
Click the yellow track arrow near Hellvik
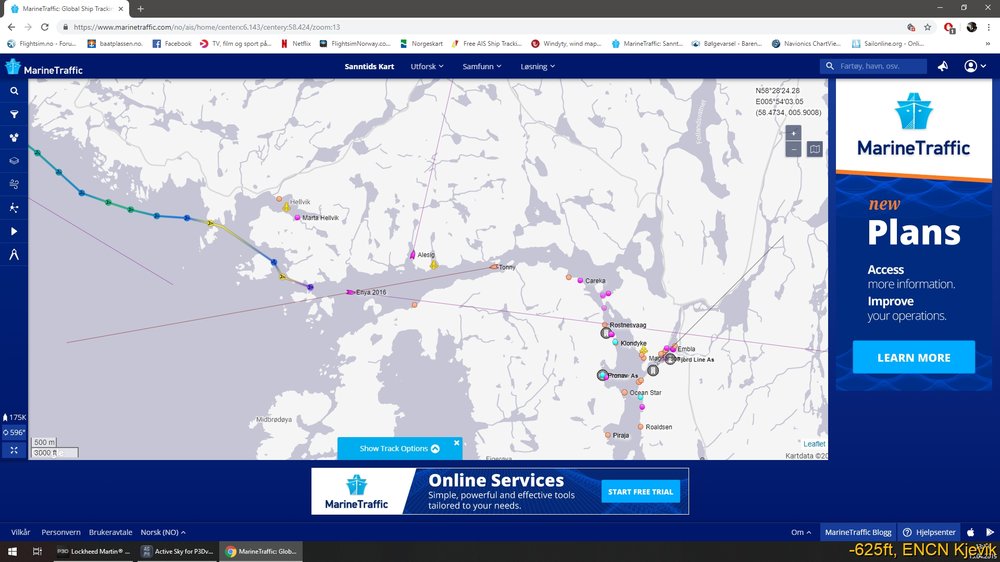coord(210,223)
